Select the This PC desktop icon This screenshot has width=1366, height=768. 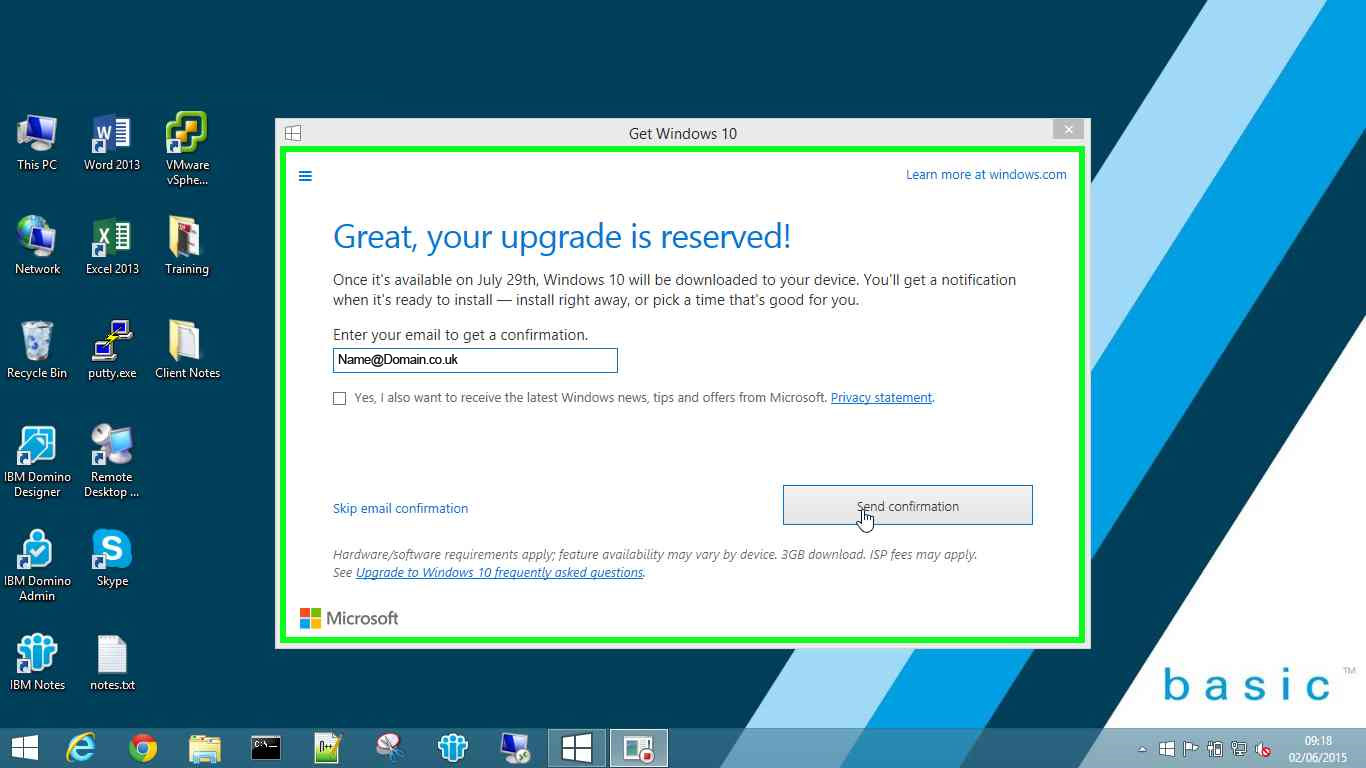37,142
